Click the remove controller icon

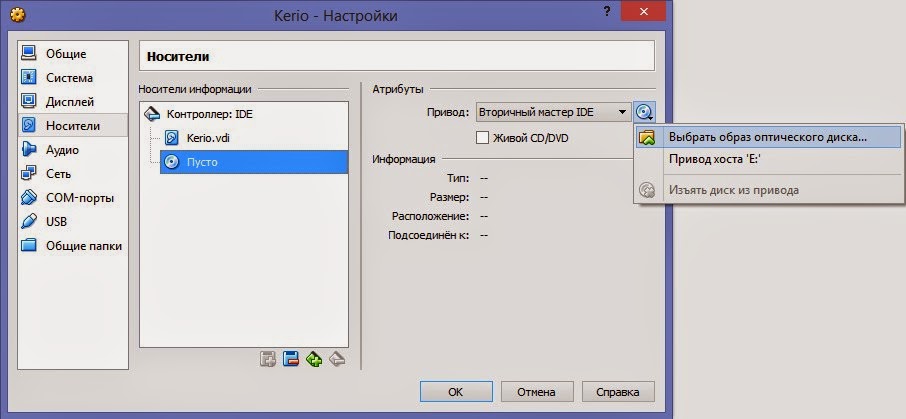point(337,359)
